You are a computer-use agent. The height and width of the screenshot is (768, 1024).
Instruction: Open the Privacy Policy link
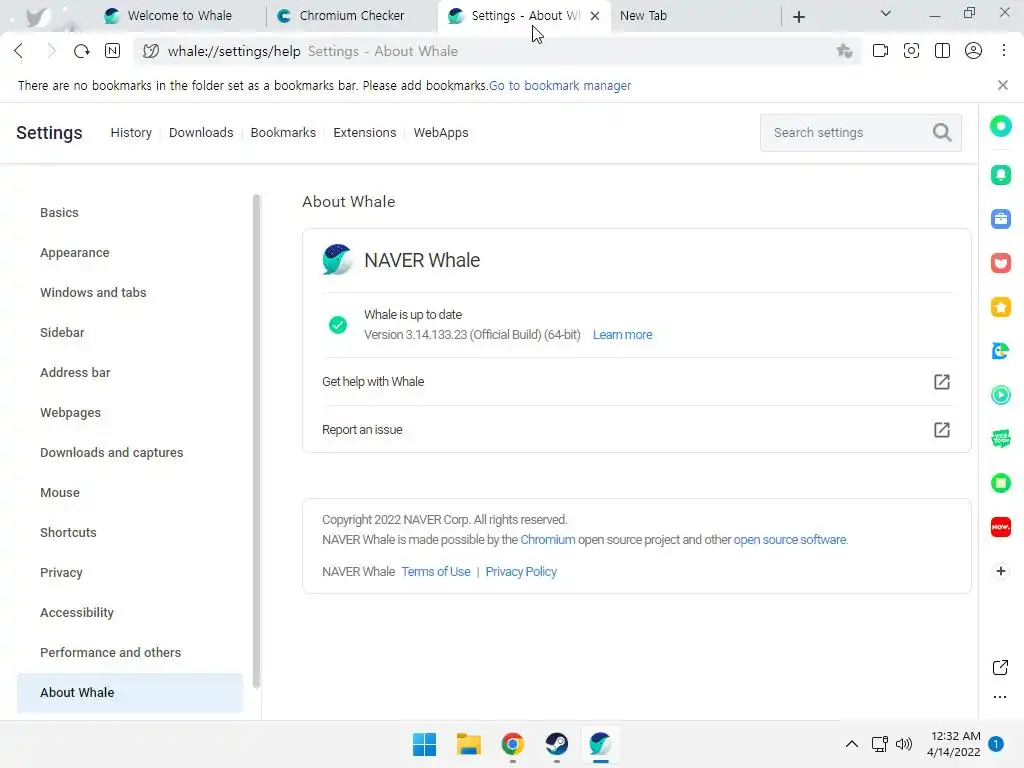pos(521,571)
